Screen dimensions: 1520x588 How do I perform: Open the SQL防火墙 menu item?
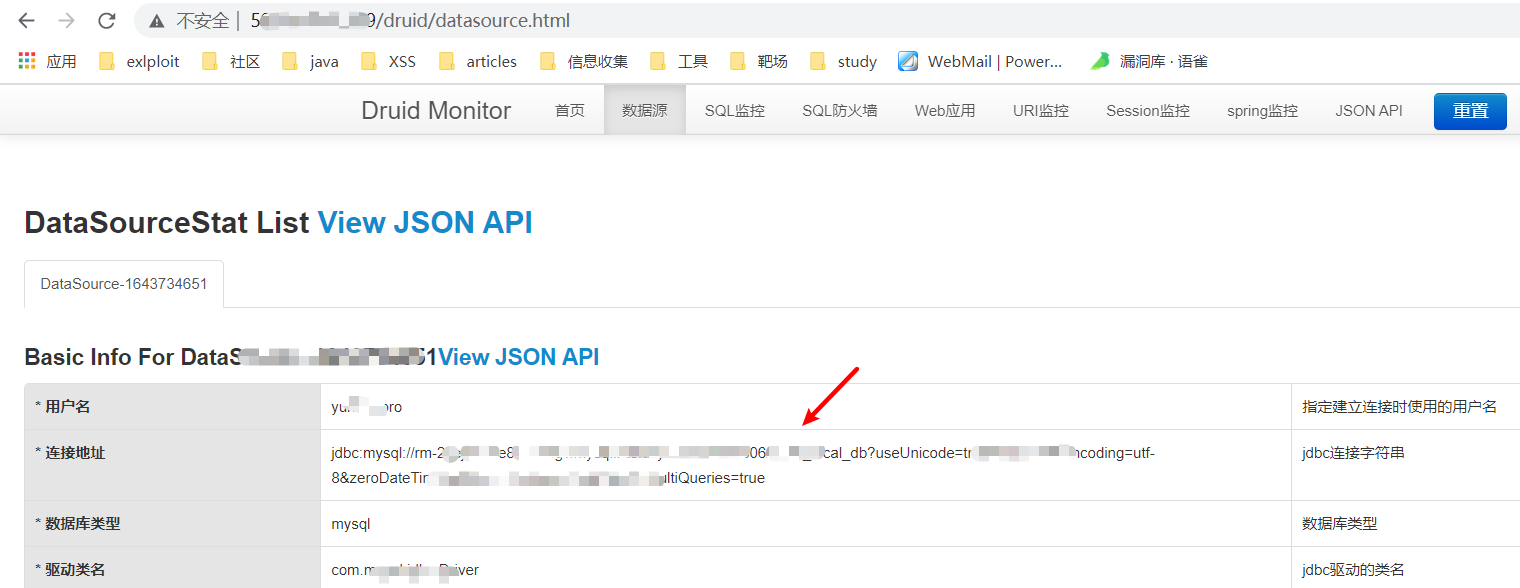tap(840, 110)
